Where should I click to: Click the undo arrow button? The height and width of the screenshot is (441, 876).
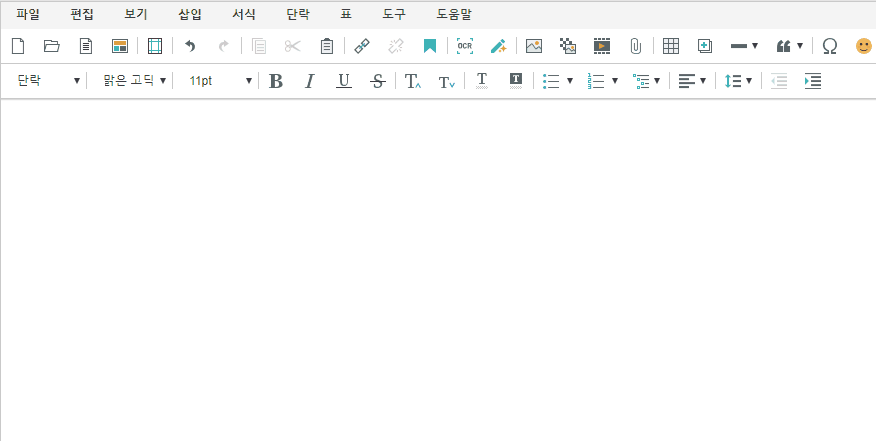point(190,46)
